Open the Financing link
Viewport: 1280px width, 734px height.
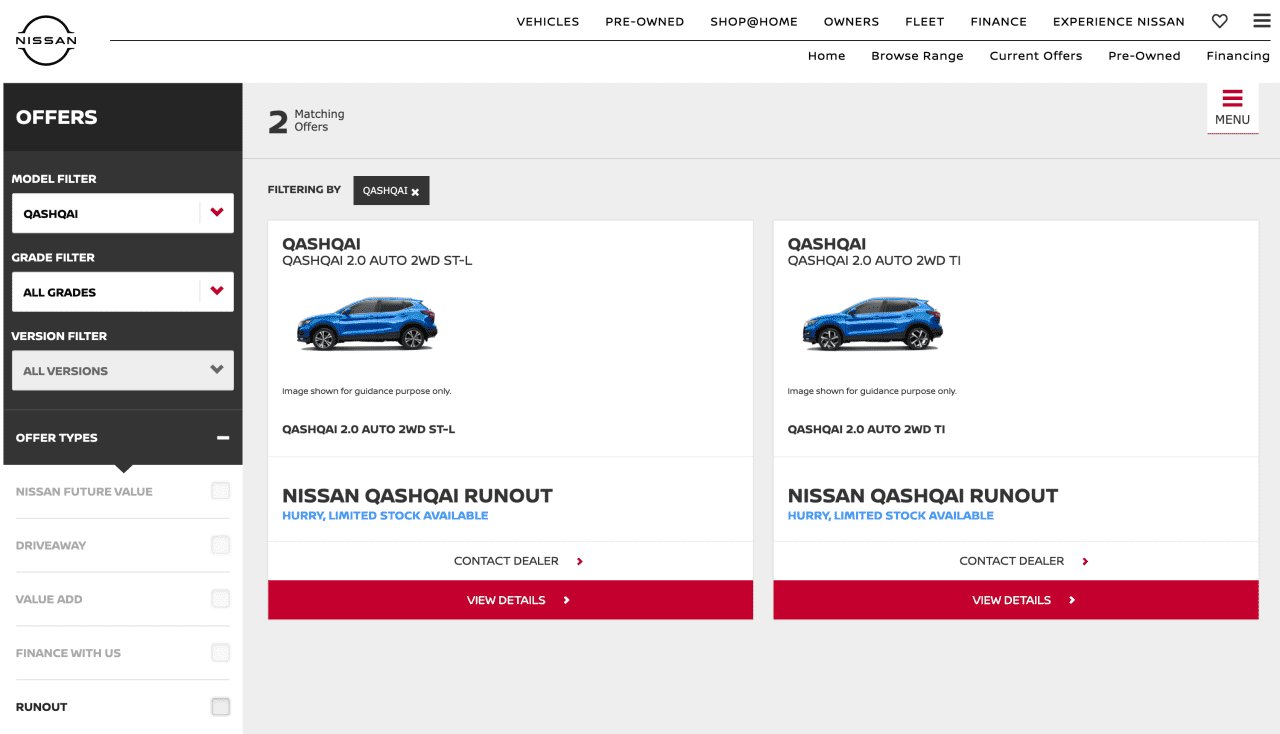1238,56
